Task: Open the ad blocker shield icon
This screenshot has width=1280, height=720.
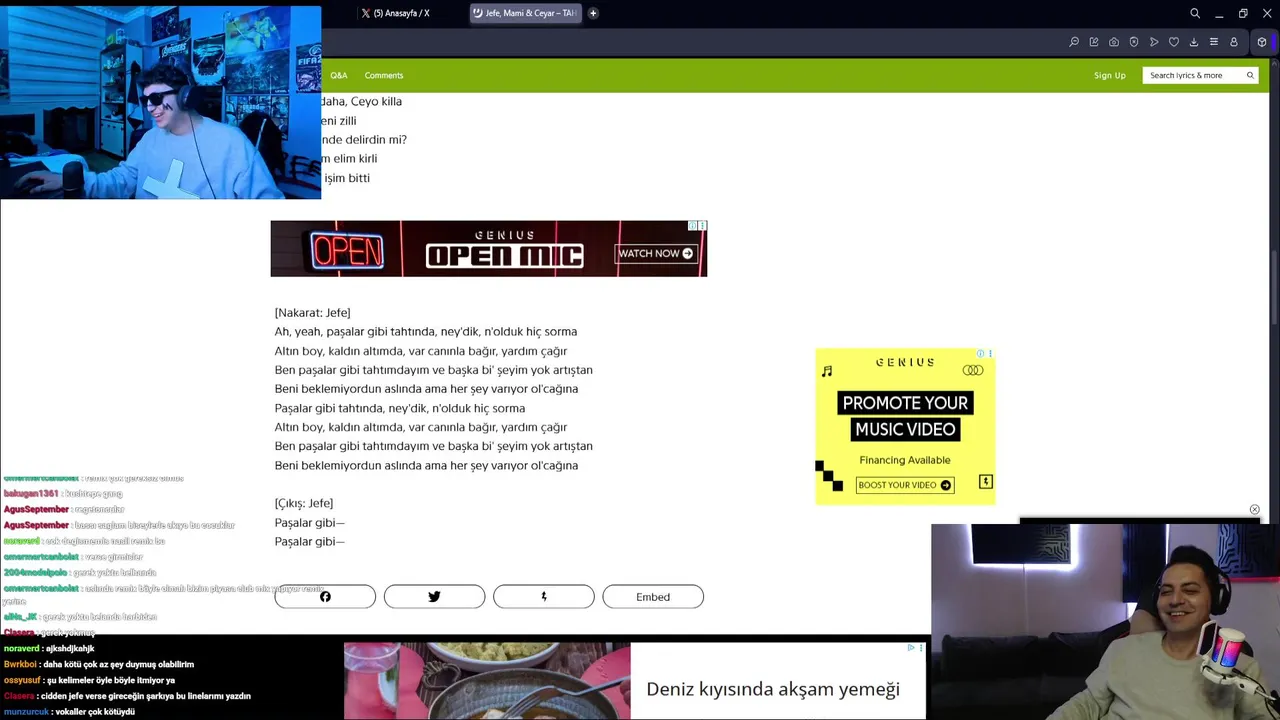Action: [1134, 42]
